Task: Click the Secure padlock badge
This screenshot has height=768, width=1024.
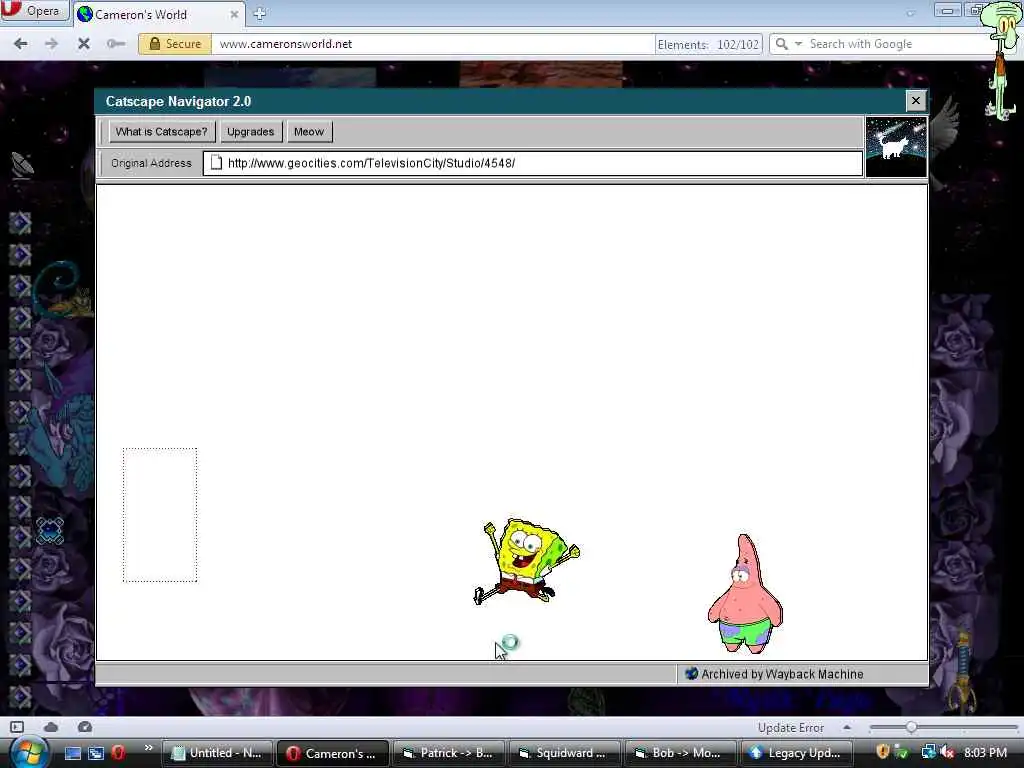Action: point(175,44)
